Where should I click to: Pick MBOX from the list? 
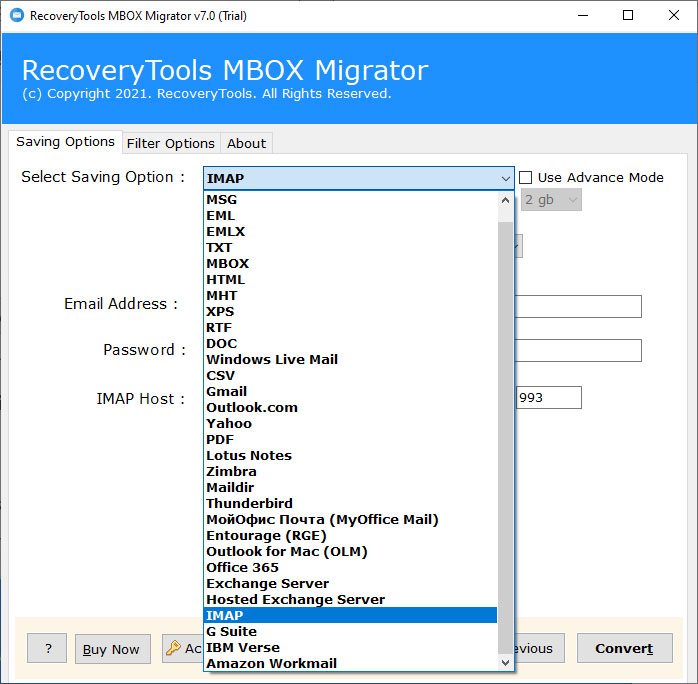(350, 263)
